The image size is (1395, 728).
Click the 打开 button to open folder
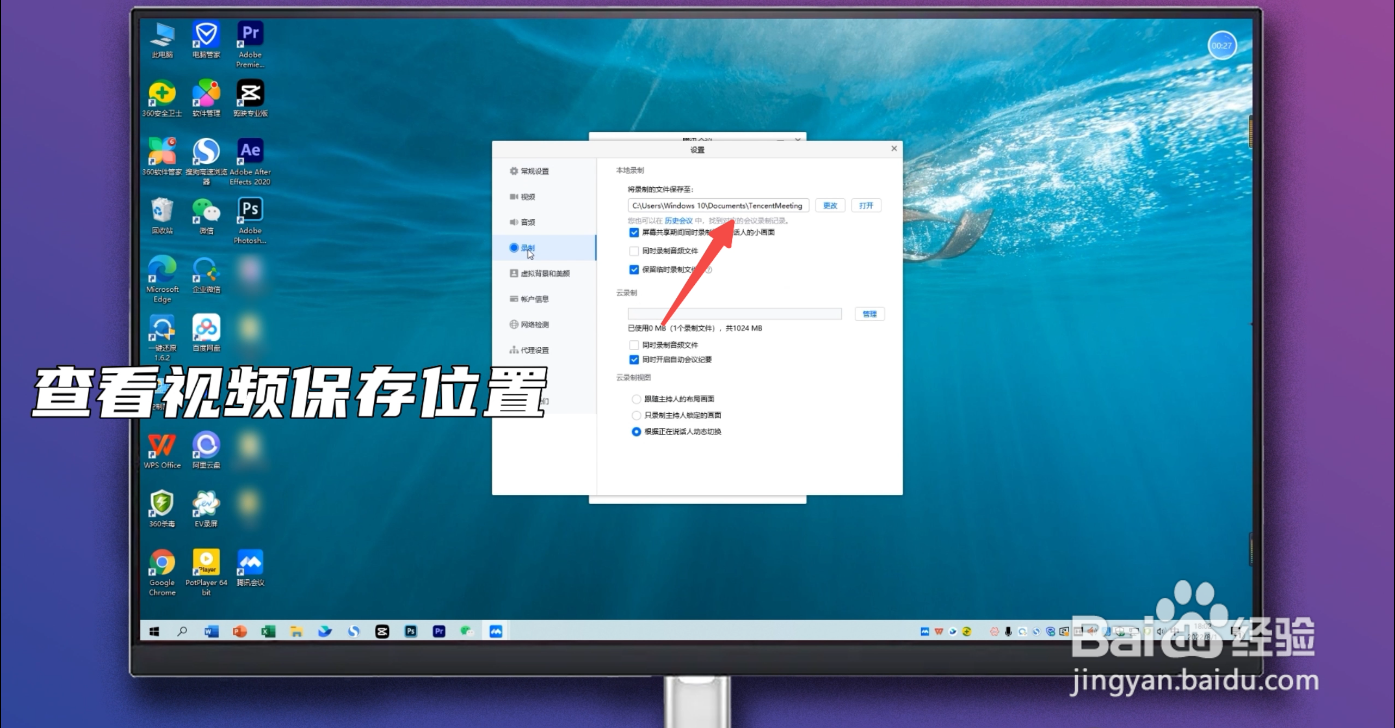coord(866,205)
